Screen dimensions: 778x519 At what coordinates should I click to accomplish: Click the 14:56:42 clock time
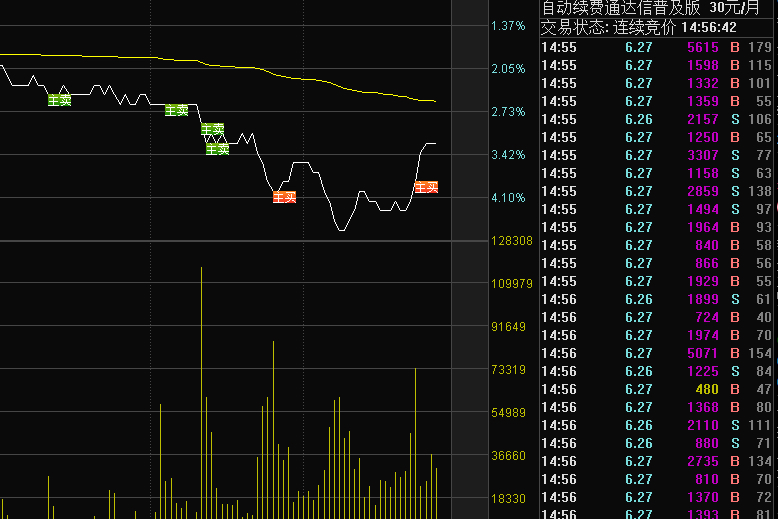pos(709,27)
